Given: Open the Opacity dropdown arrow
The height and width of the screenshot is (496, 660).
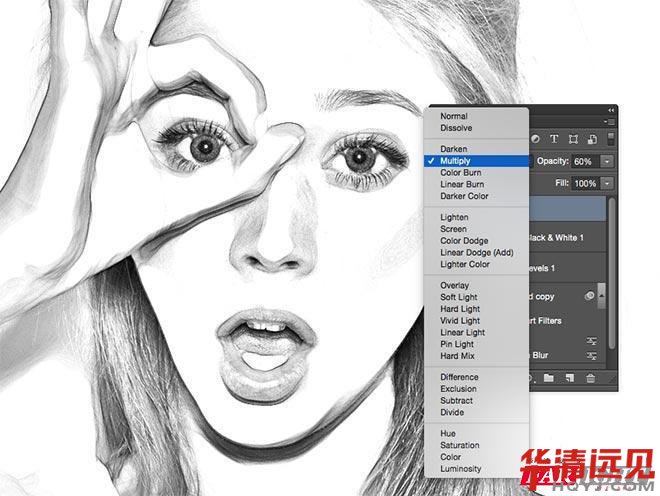Looking at the screenshot, I should click(608, 161).
